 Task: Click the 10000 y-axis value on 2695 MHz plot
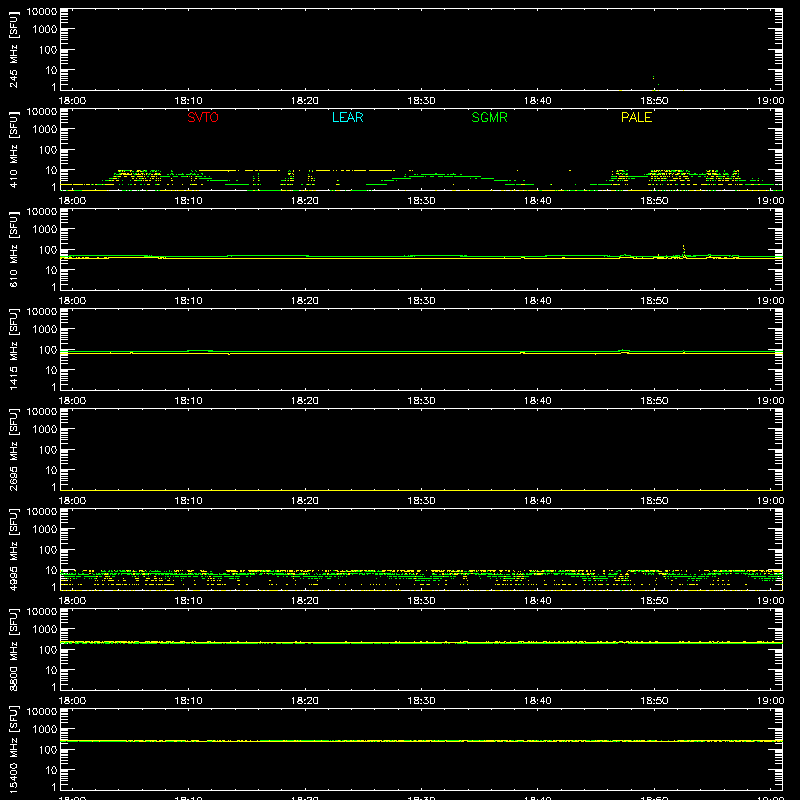point(42,412)
